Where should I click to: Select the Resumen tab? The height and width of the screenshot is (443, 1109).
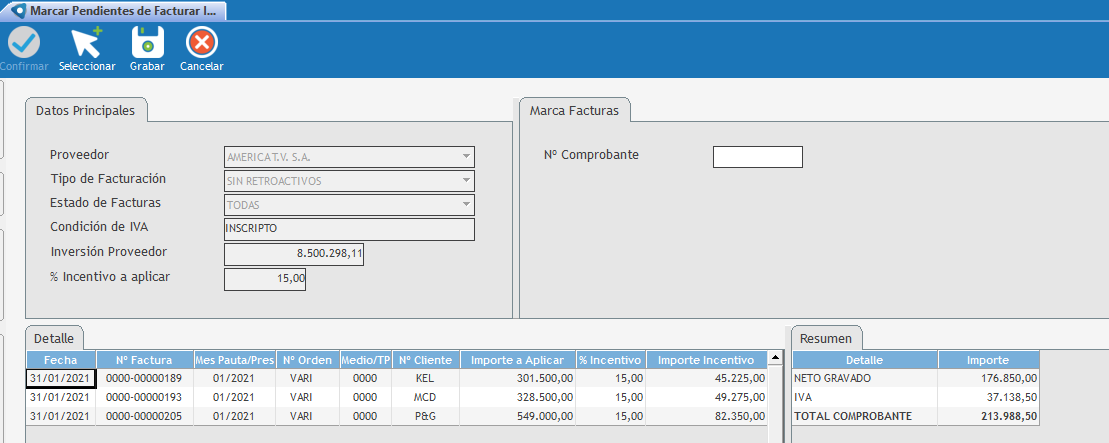click(x=827, y=338)
